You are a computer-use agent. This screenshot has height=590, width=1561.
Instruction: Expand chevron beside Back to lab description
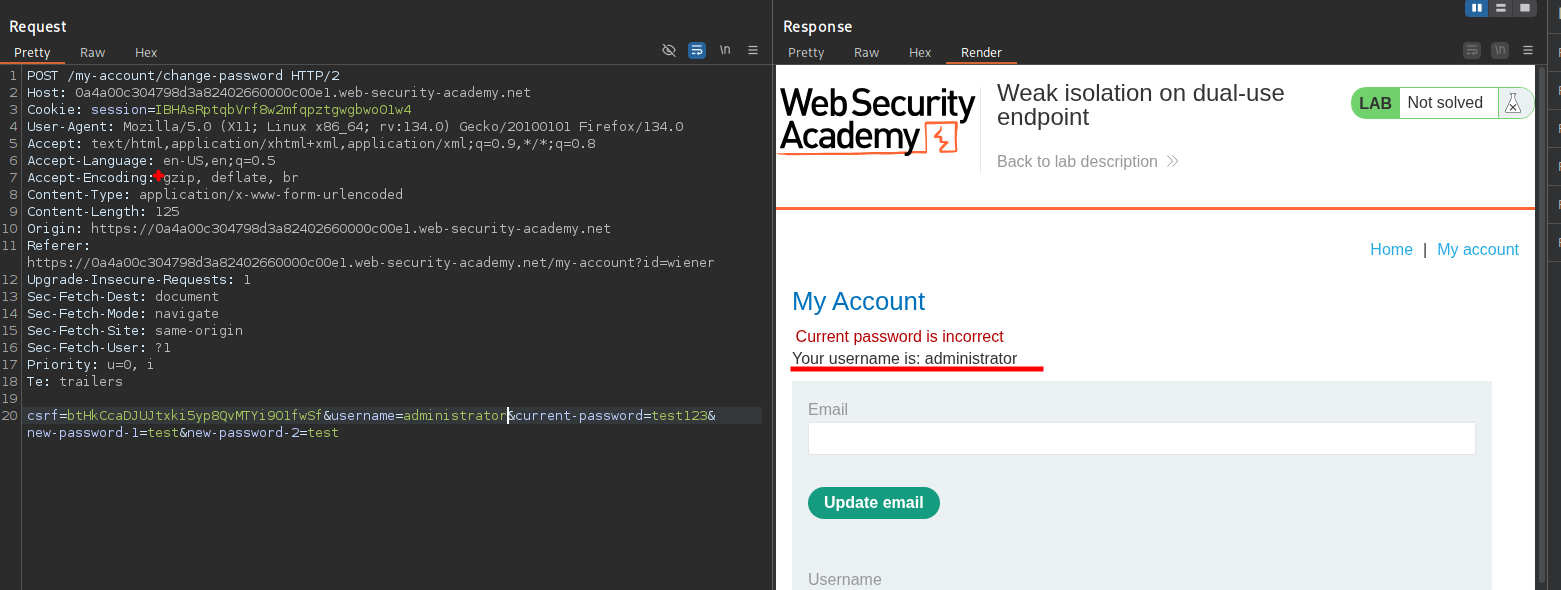pos(1173,162)
